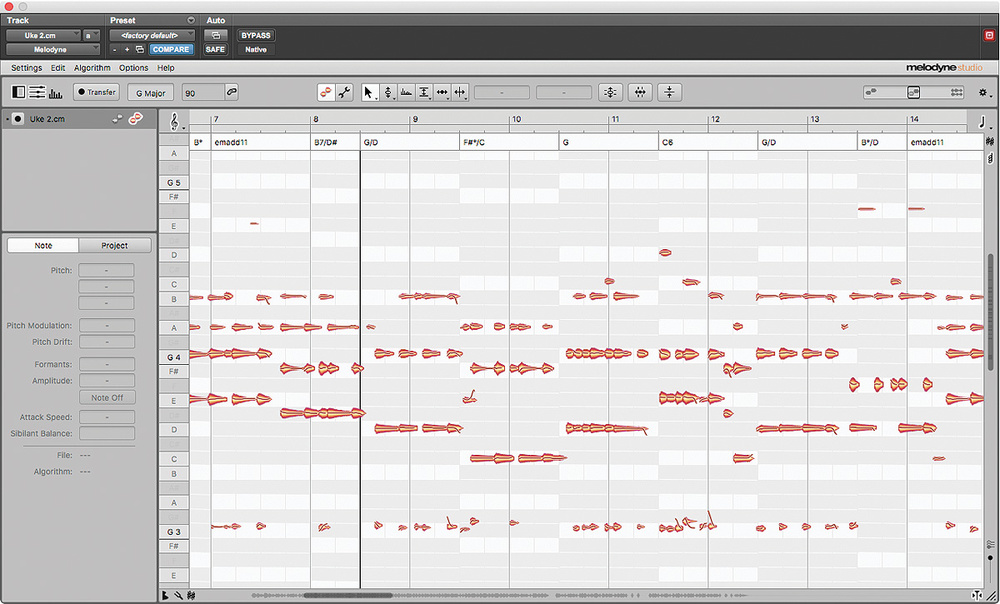This screenshot has height=604, width=1000.
Task: Open the Leveling macro
Action: [670, 92]
